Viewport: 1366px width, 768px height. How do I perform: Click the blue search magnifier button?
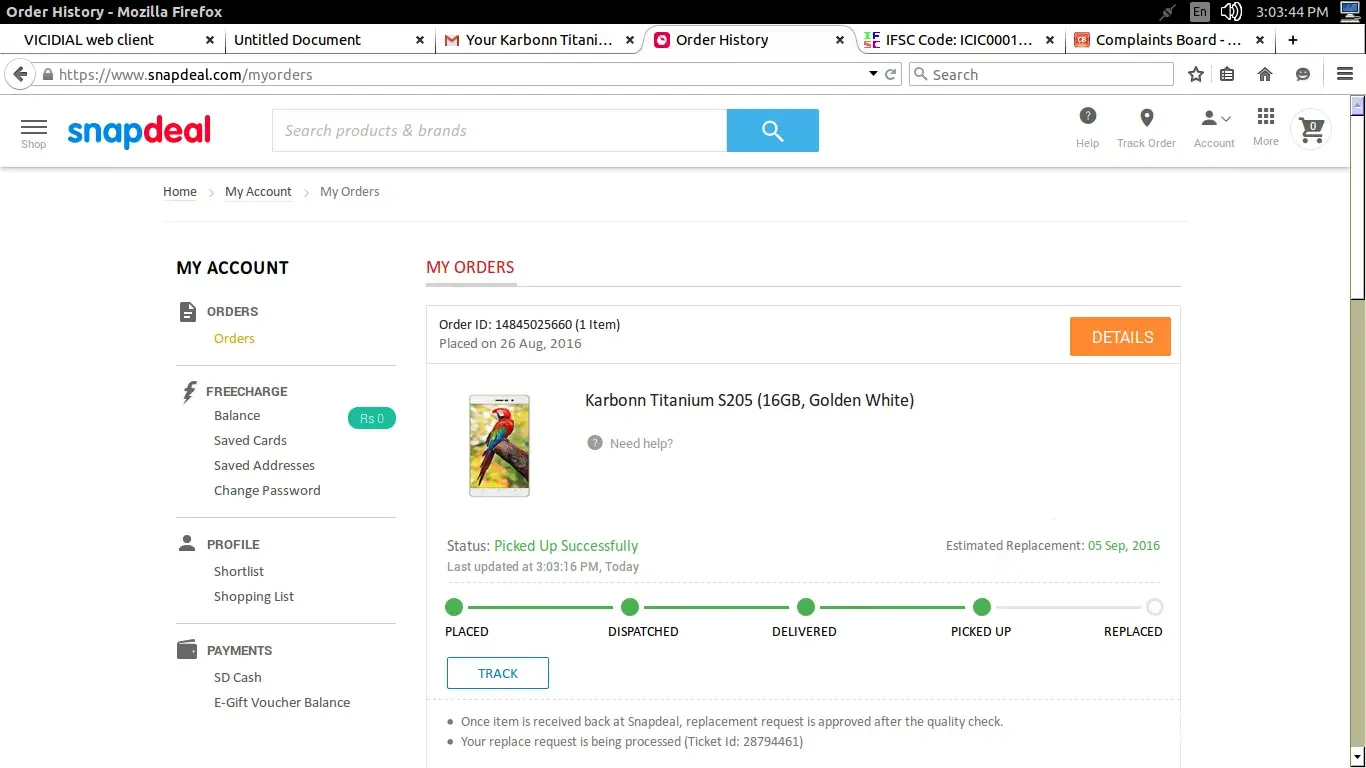(772, 131)
